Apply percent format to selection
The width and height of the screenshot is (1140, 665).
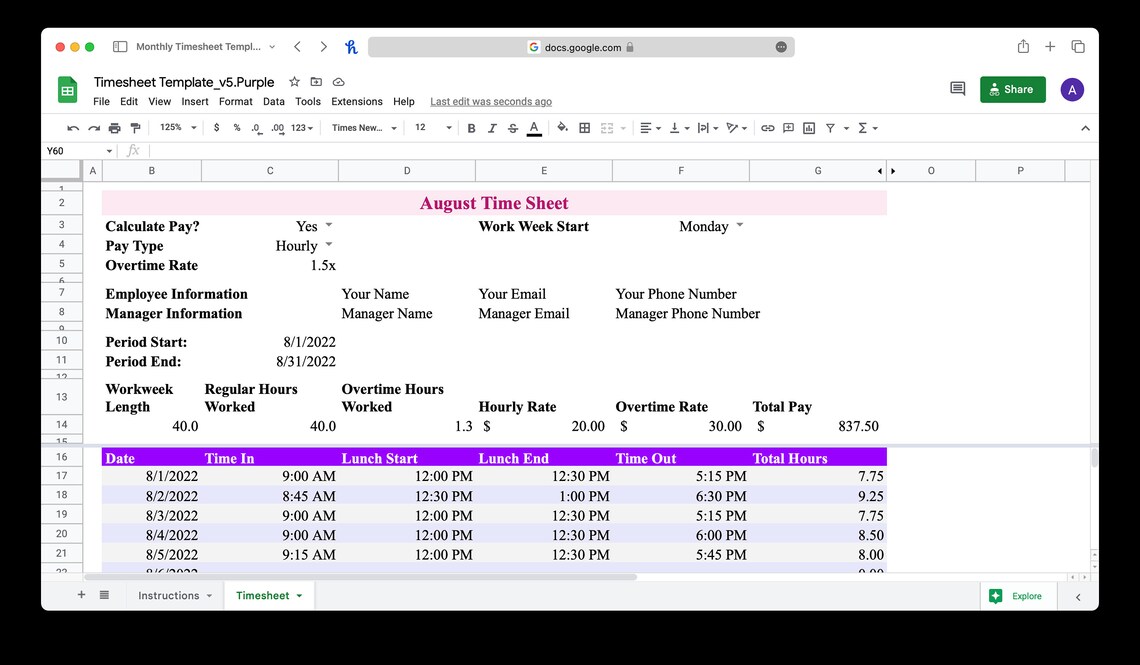tap(236, 127)
